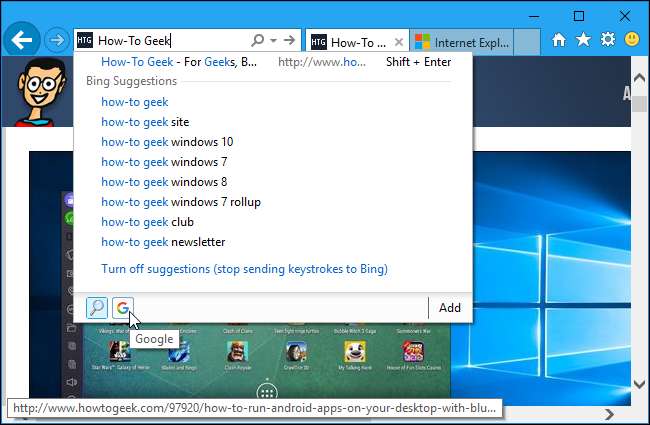This screenshot has height=425, width=650.
Task: Maximize the Internet Explorer window
Action: click(x=579, y=16)
